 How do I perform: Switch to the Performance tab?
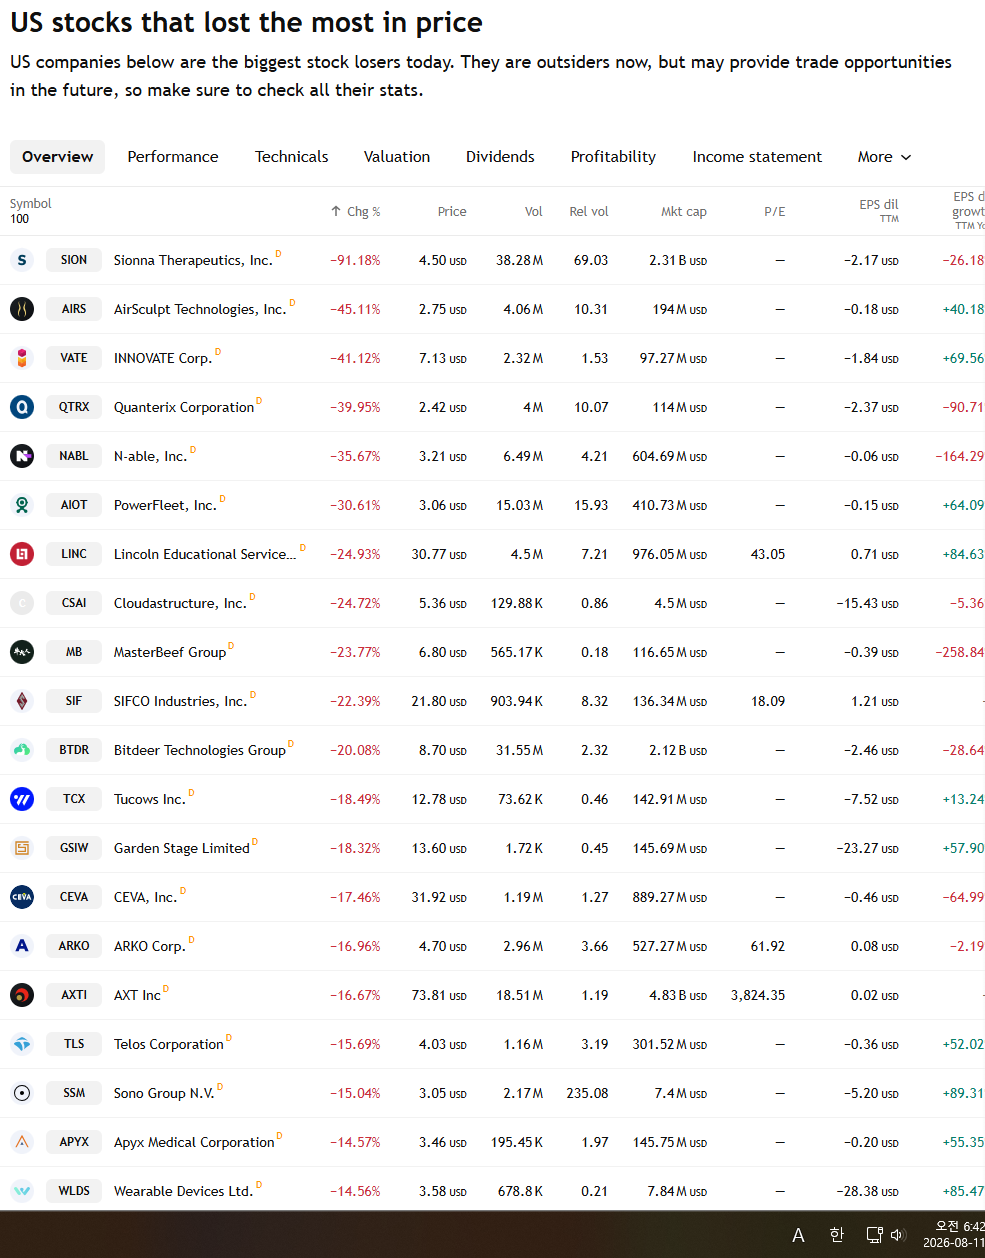[x=173, y=157]
